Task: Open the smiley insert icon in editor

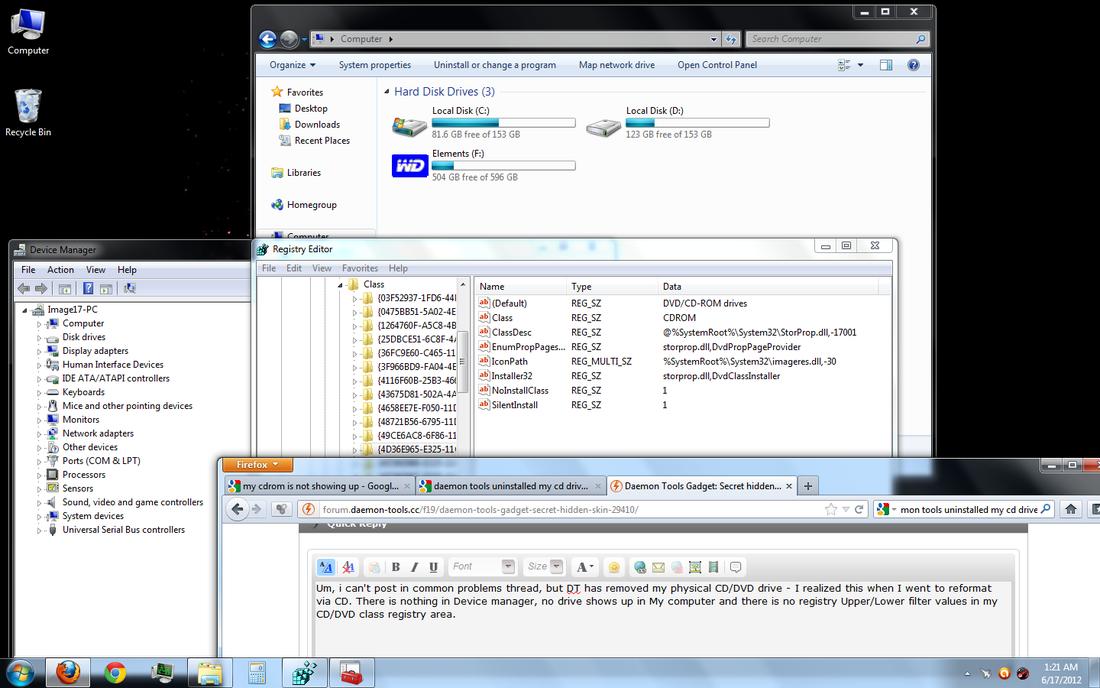Action: (614, 567)
